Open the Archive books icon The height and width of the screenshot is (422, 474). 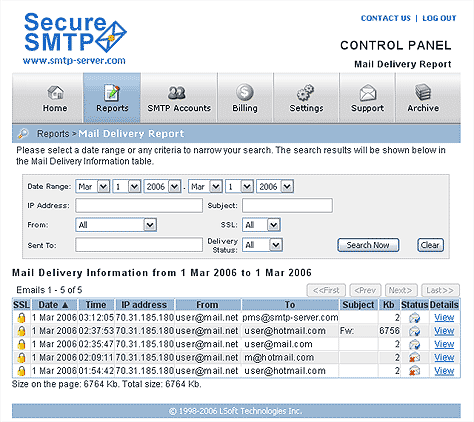click(x=423, y=92)
